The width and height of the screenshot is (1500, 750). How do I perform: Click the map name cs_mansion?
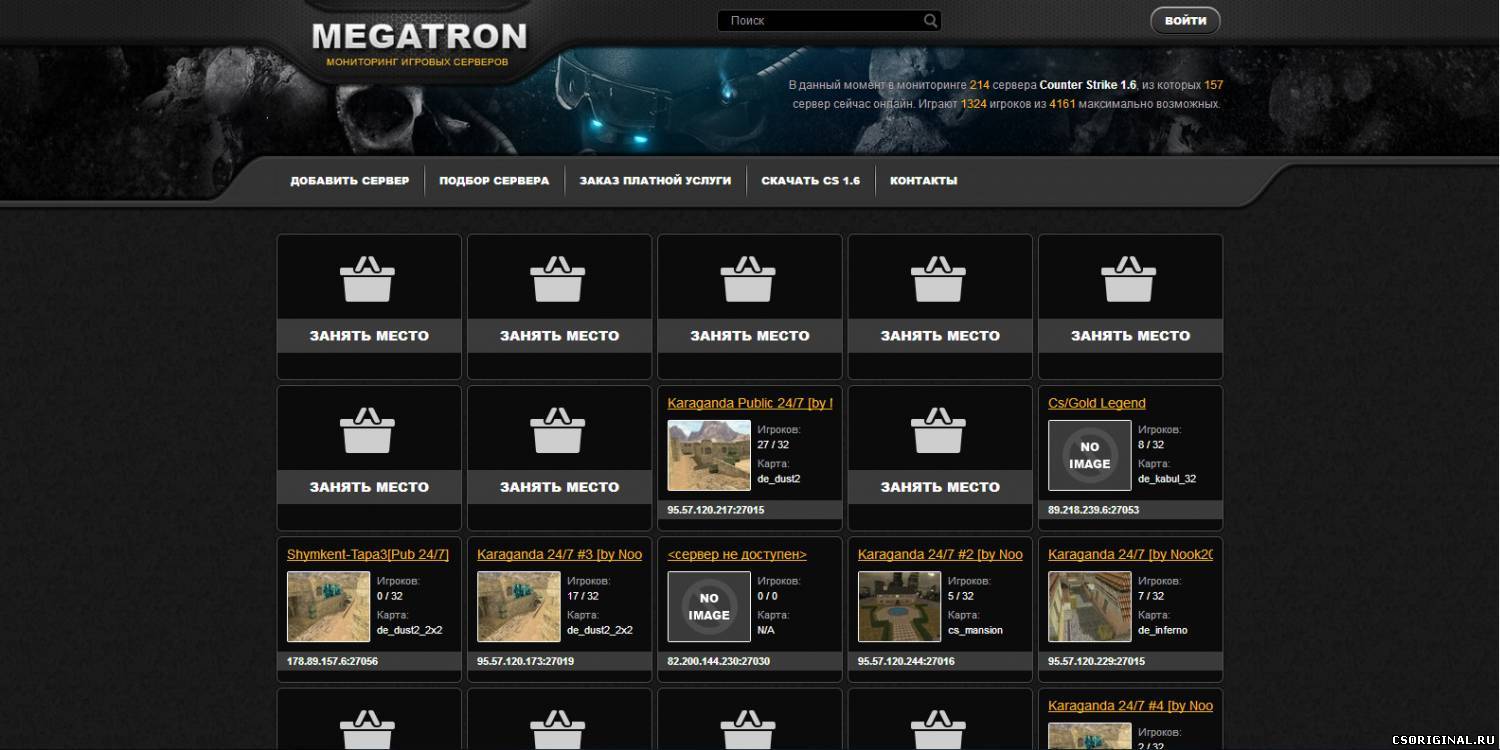975,630
